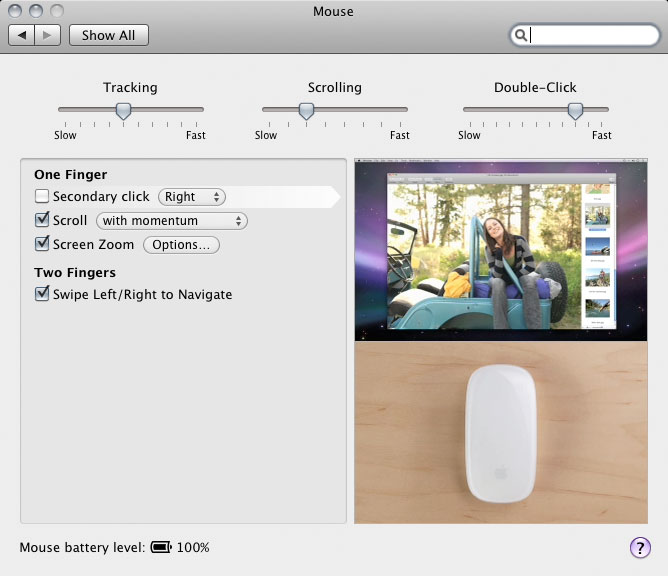668x576 pixels.
Task: Close the Mouse preferences window
Action: point(15,11)
